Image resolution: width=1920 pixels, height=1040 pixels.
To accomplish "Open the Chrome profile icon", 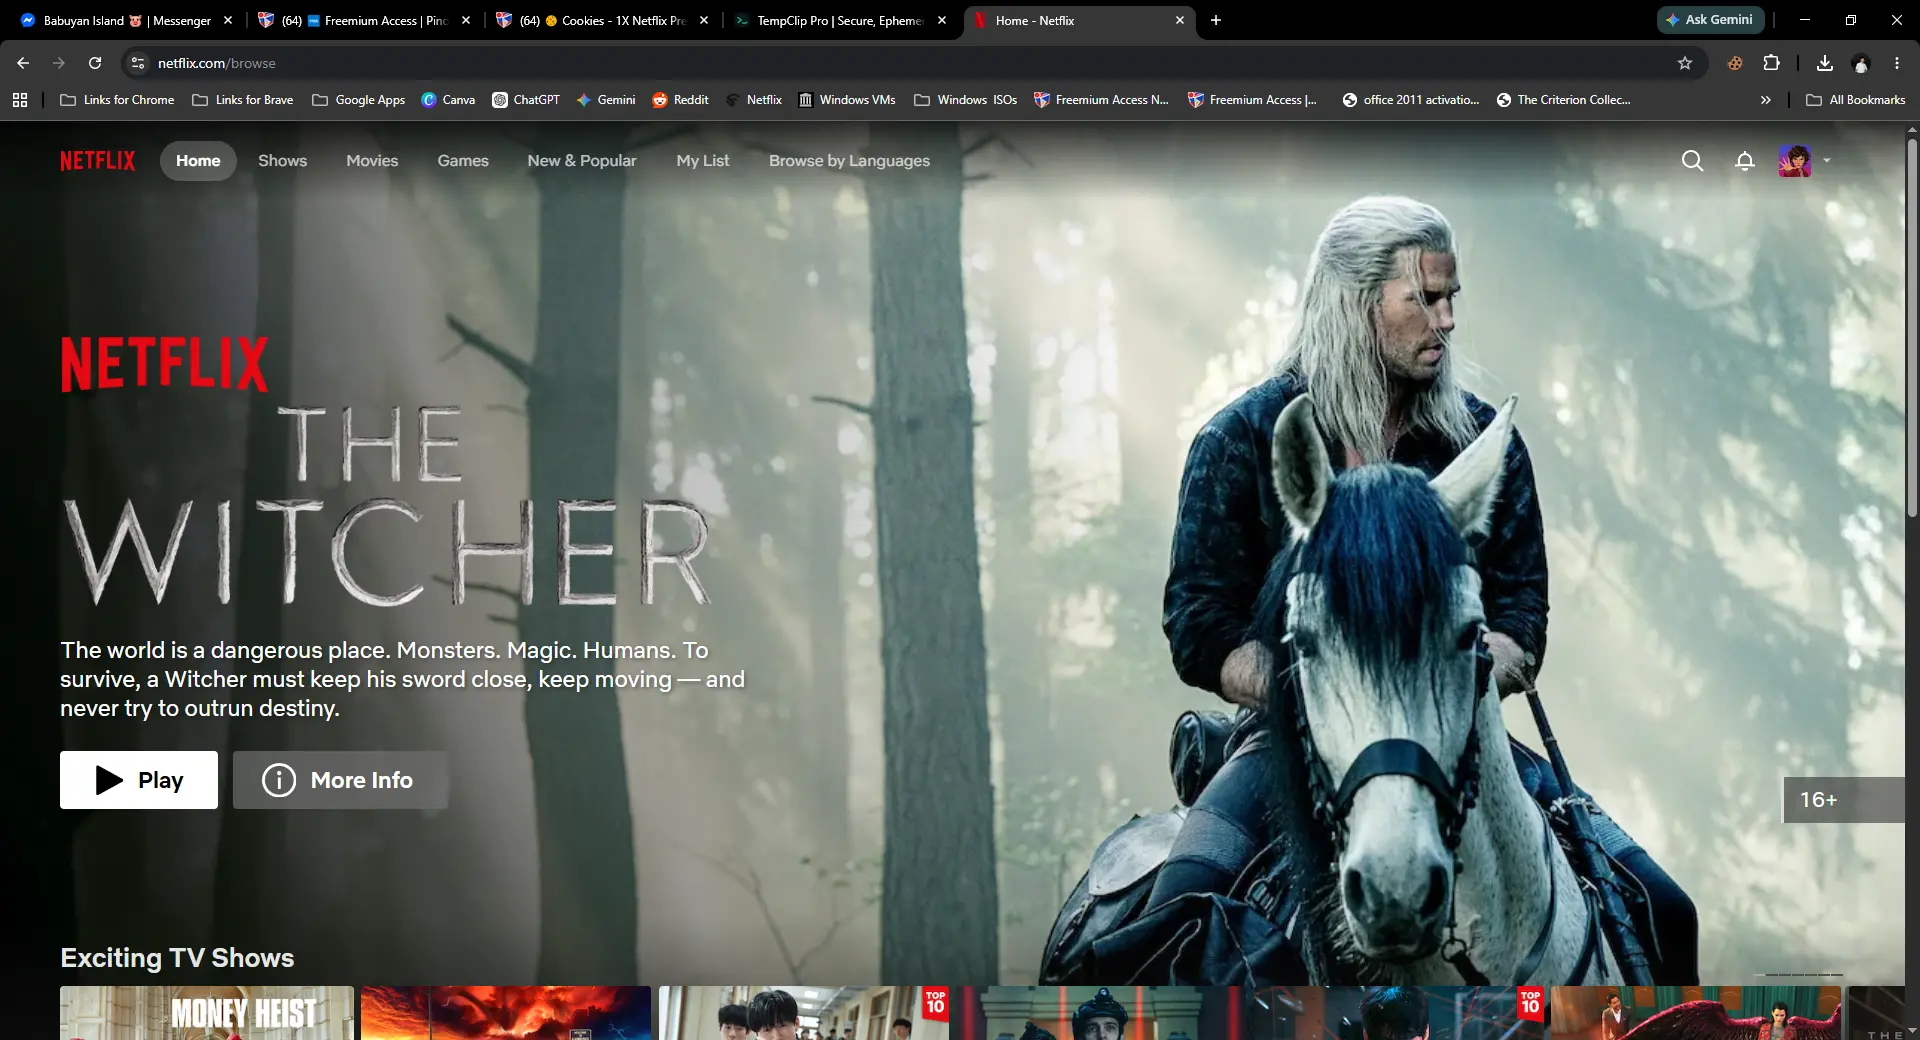I will click(x=1861, y=63).
